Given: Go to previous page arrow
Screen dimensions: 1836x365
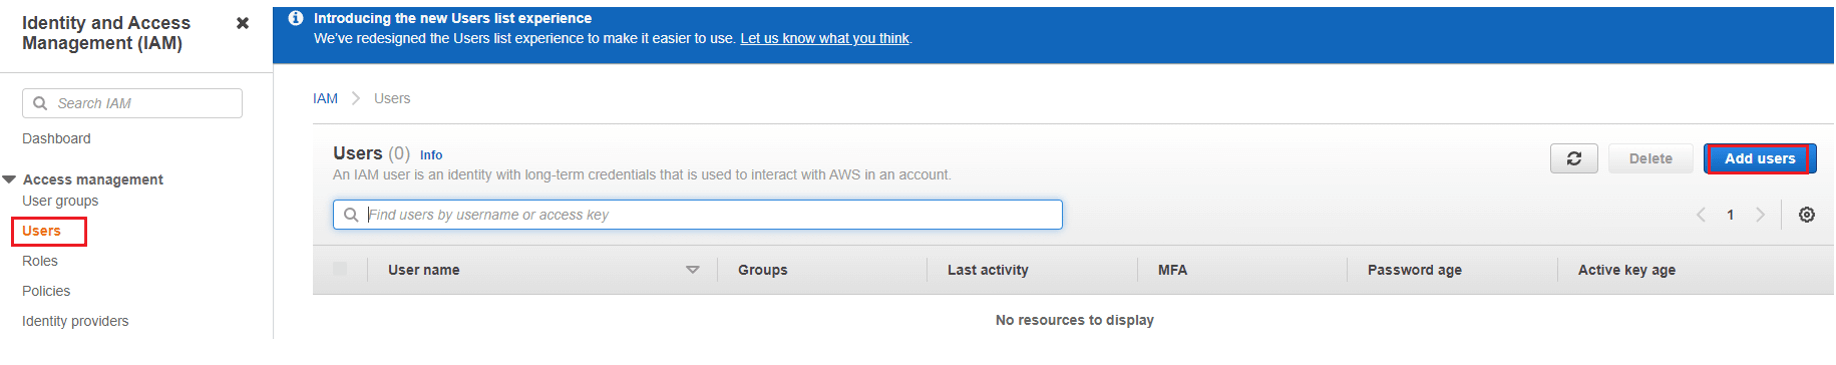Looking at the screenshot, I should pyautogui.click(x=1700, y=215).
